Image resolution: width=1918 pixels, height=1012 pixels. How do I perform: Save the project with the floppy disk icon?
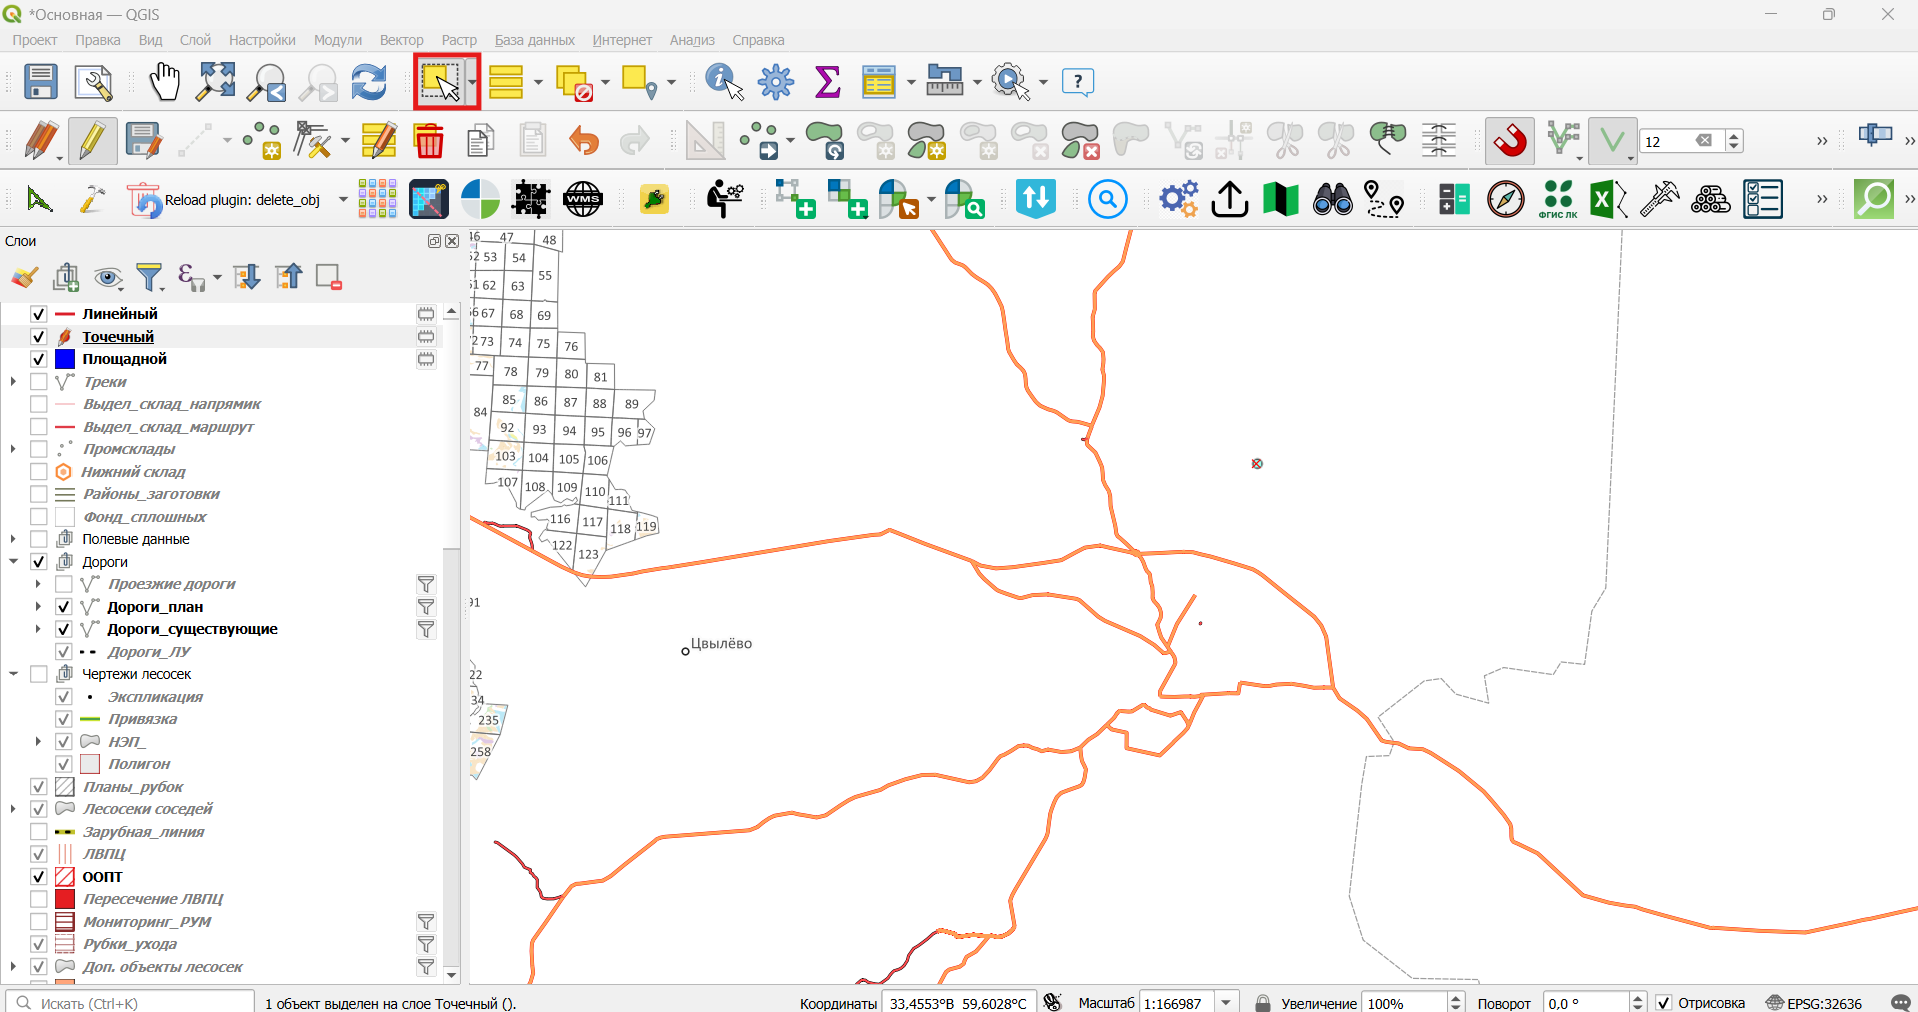tap(41, 82)
